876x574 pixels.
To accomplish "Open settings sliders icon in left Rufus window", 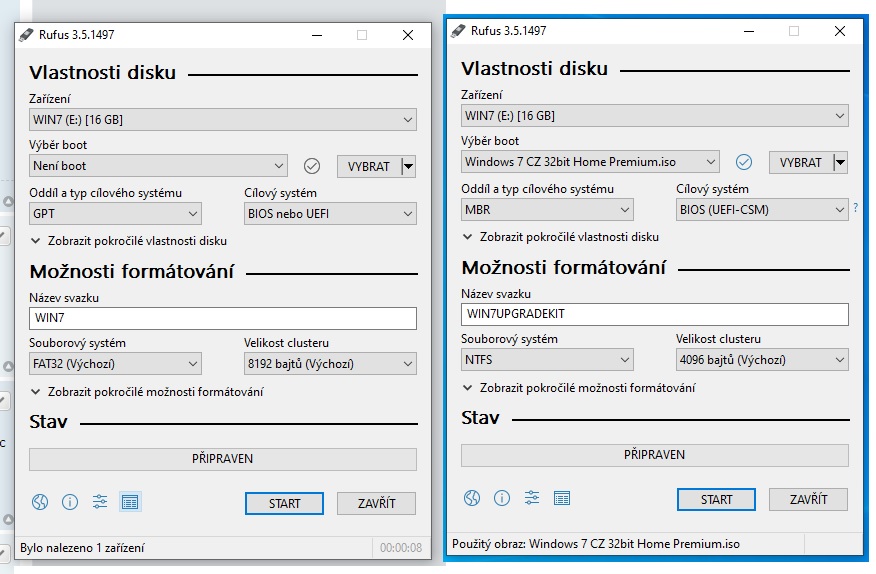I will click(x=100, y=502).
